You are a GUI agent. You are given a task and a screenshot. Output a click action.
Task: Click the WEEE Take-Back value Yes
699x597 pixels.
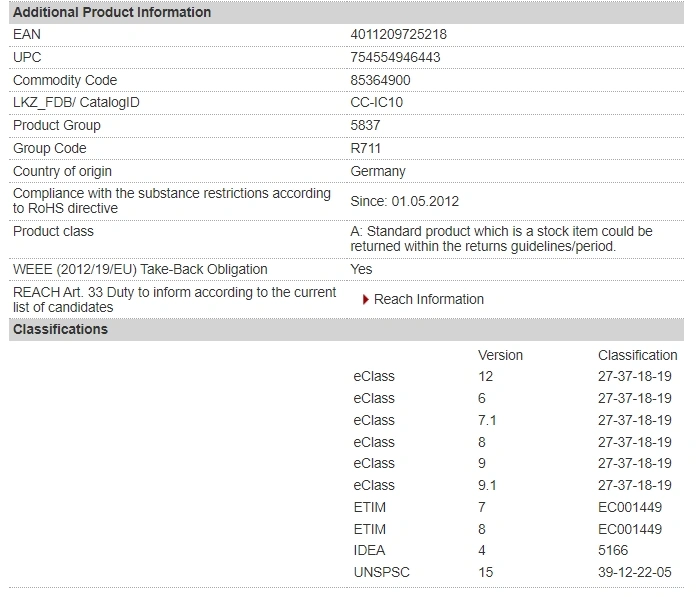coord(361,269)
